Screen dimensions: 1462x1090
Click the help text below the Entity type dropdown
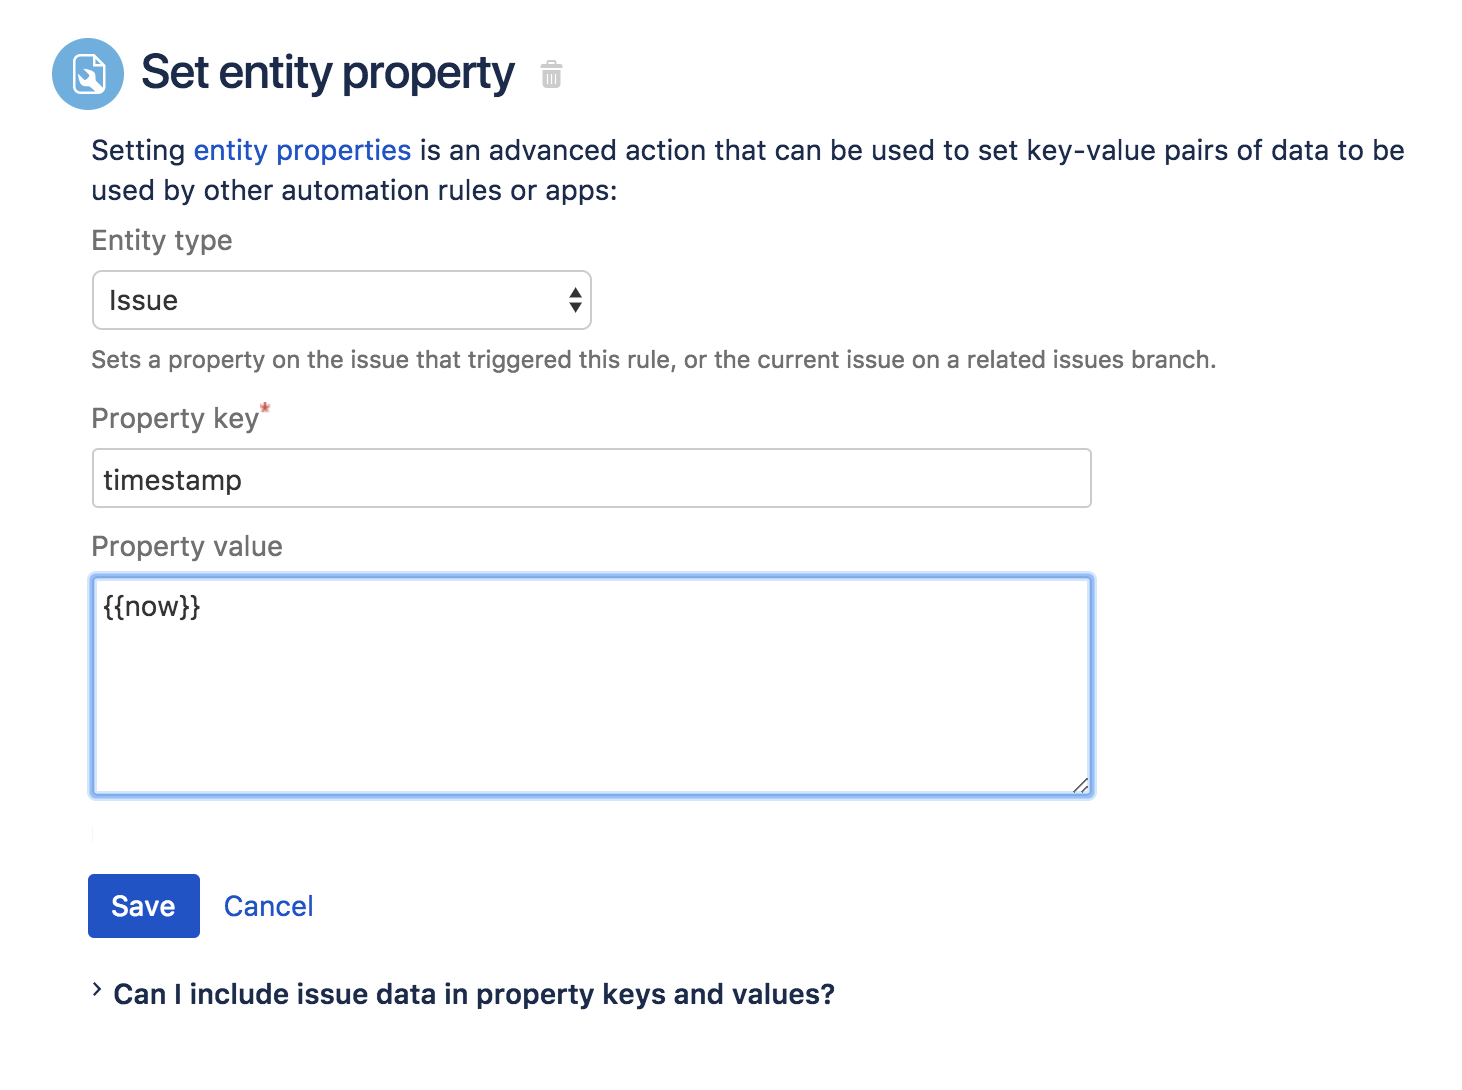point(653,360)
